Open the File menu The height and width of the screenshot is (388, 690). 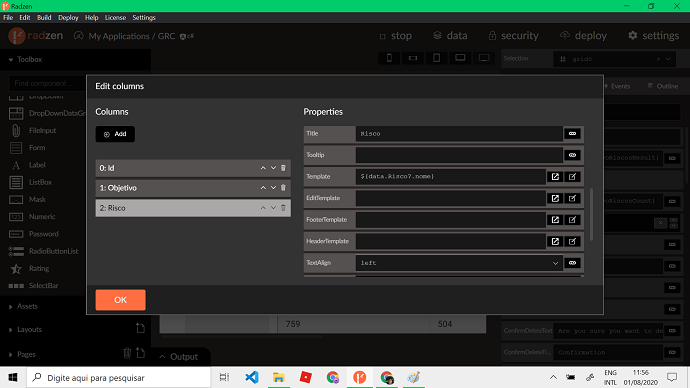click(x=8, y=18)
